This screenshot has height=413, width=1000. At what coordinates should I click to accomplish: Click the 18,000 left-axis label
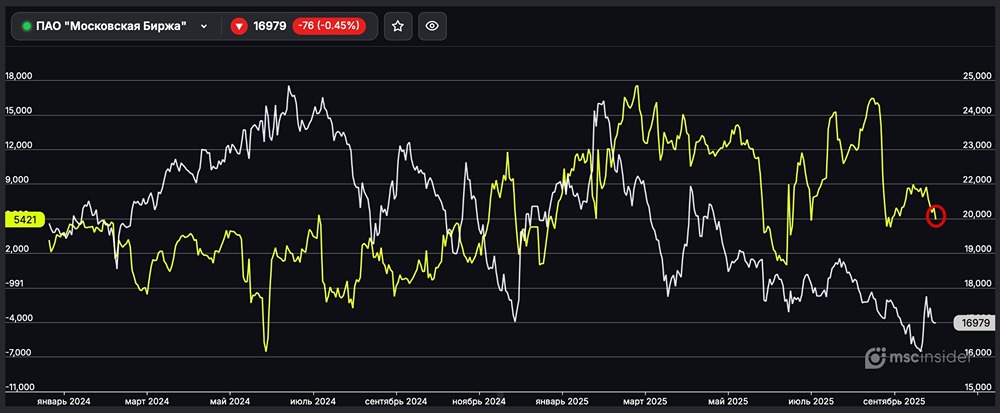(18, 76)
